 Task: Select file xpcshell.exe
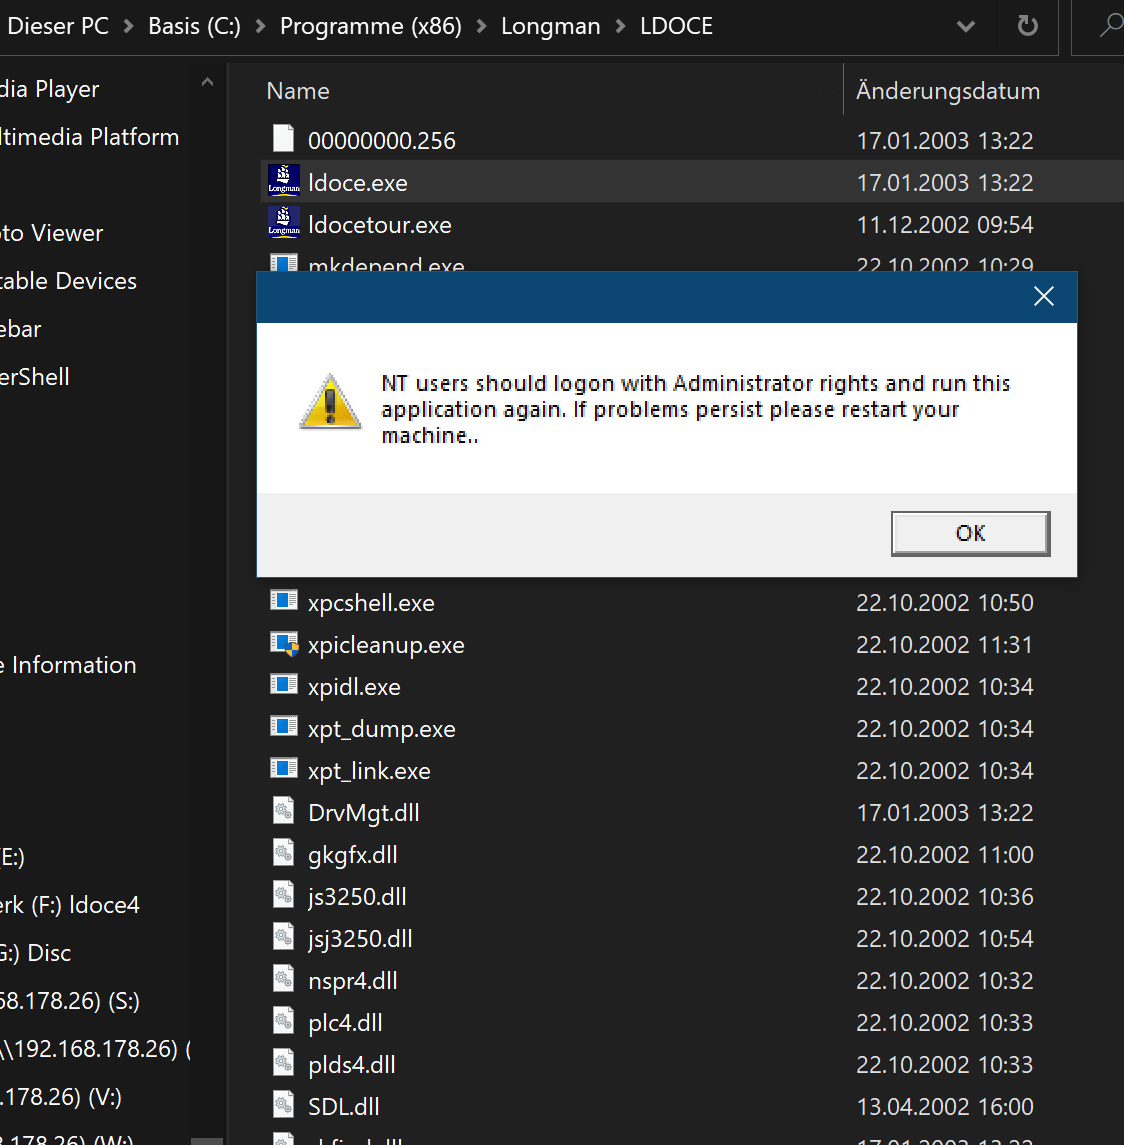click(371, 602)
